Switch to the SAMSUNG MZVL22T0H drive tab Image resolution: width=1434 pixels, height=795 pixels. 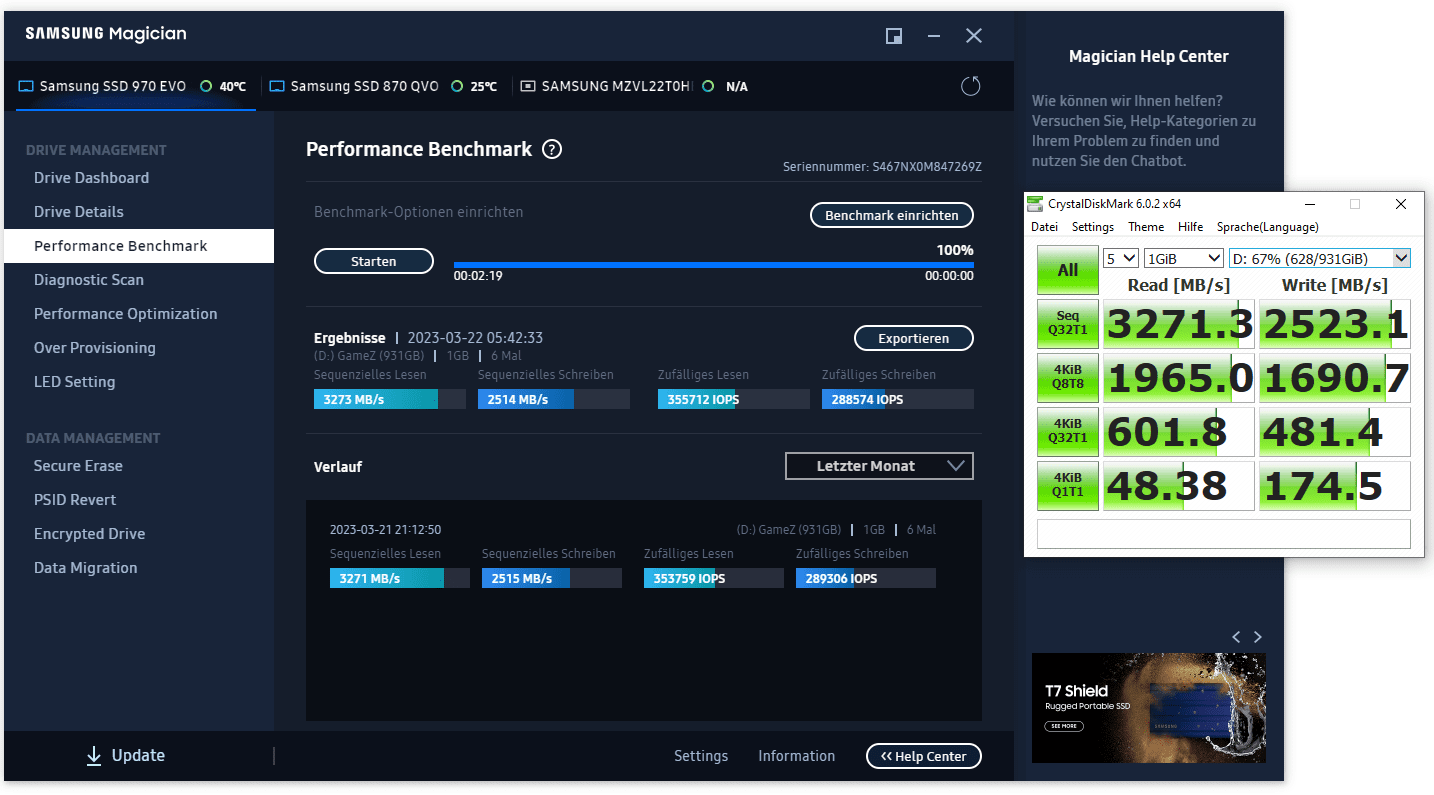(x=634, y=87)
